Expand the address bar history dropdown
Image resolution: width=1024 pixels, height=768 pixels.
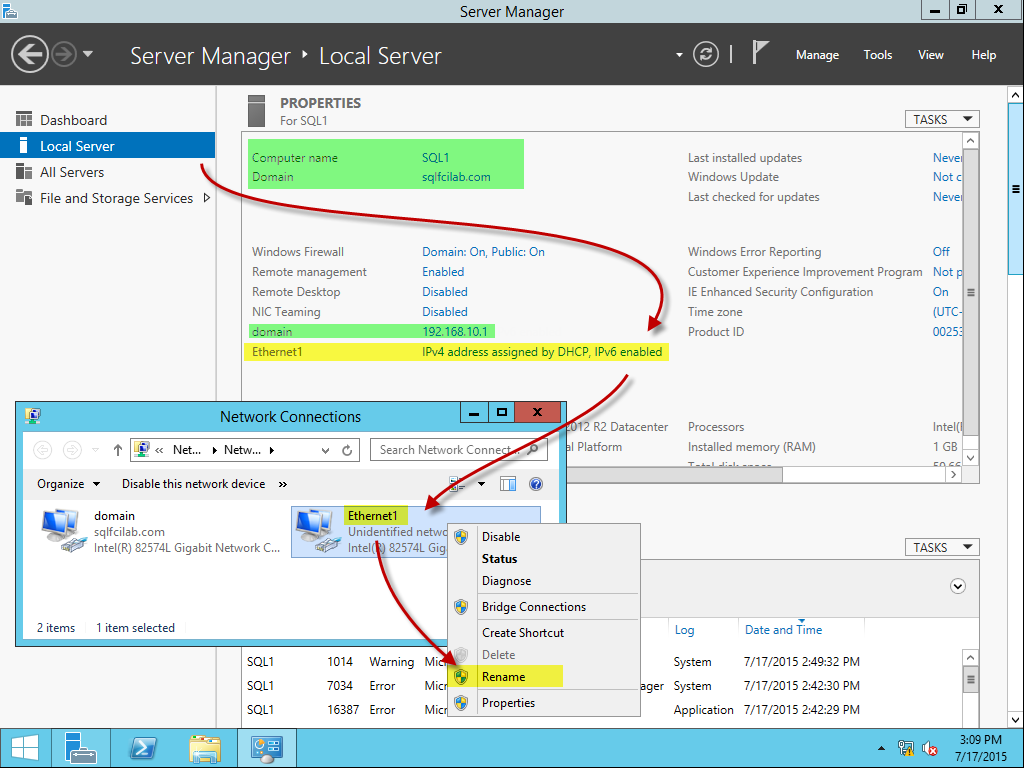coord(325,450)
